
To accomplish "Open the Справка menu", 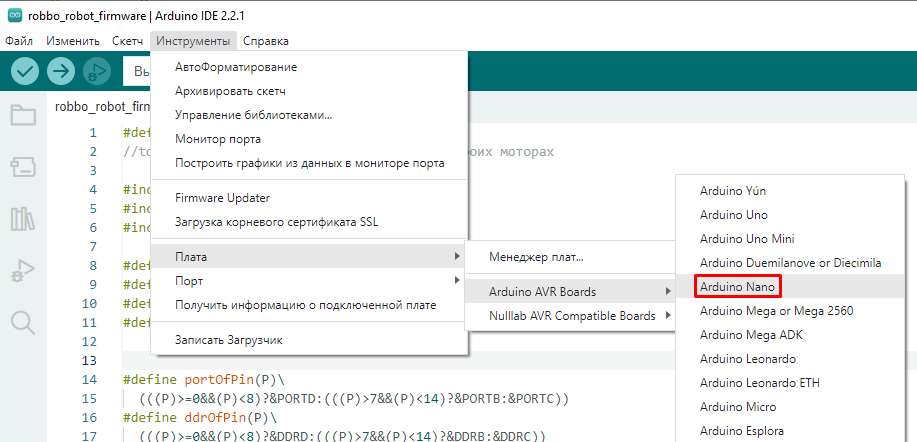I will 266,41.
